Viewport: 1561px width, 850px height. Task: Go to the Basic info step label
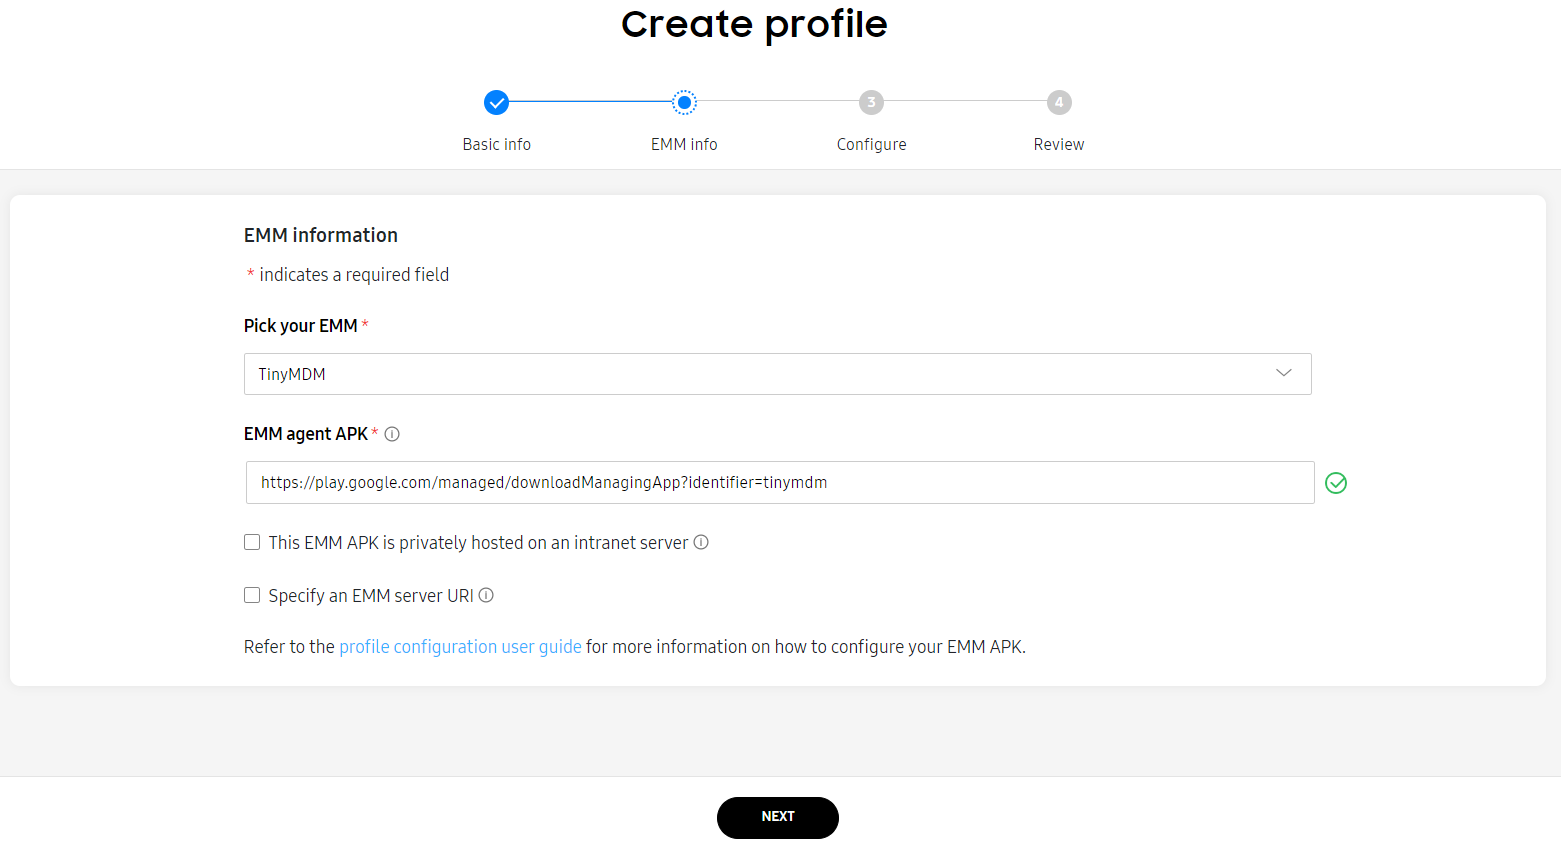click(496, 144)
